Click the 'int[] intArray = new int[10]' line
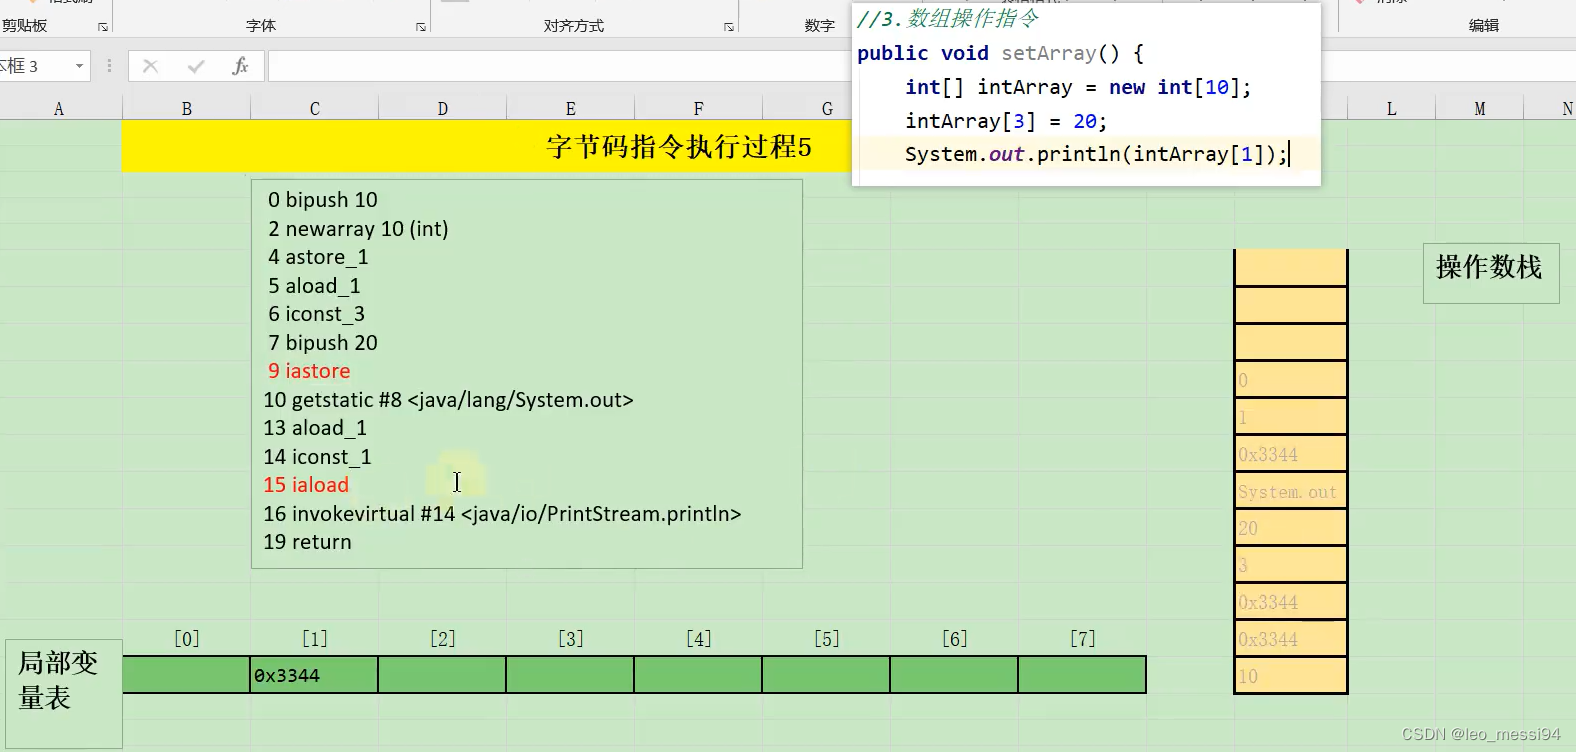The width and height of the screenshot is (1576, 752). pos(1078,87)
